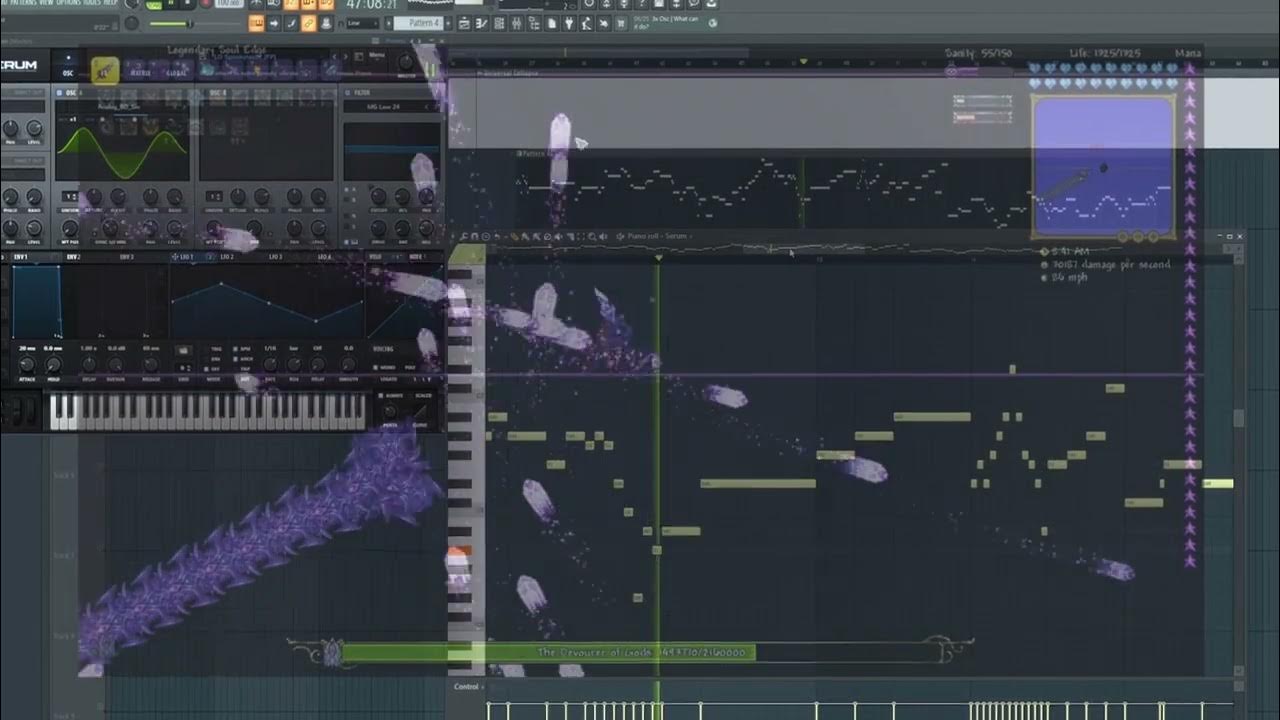Image resolution: width=1280 pixels, height=720 pixels.
Task: Switch to the ENV 2 tab
Action: point(74,257)
